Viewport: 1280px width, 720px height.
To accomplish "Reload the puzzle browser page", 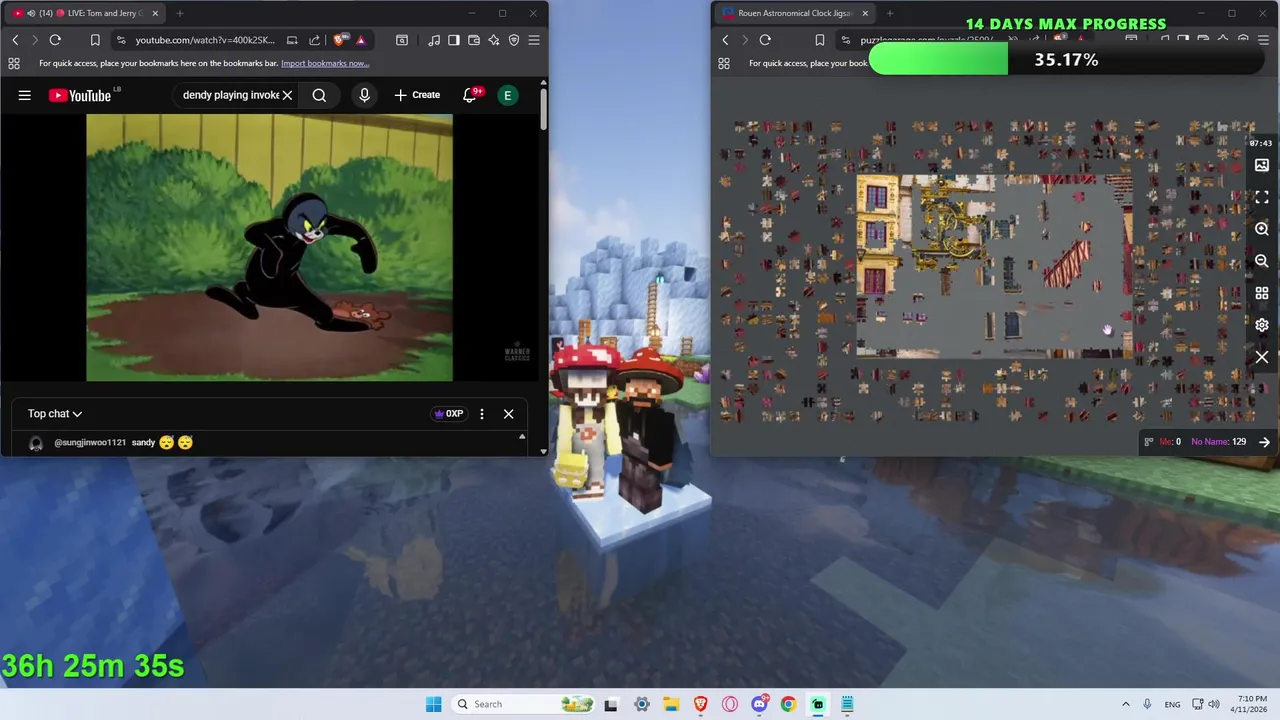I will (x=765, y=40).
